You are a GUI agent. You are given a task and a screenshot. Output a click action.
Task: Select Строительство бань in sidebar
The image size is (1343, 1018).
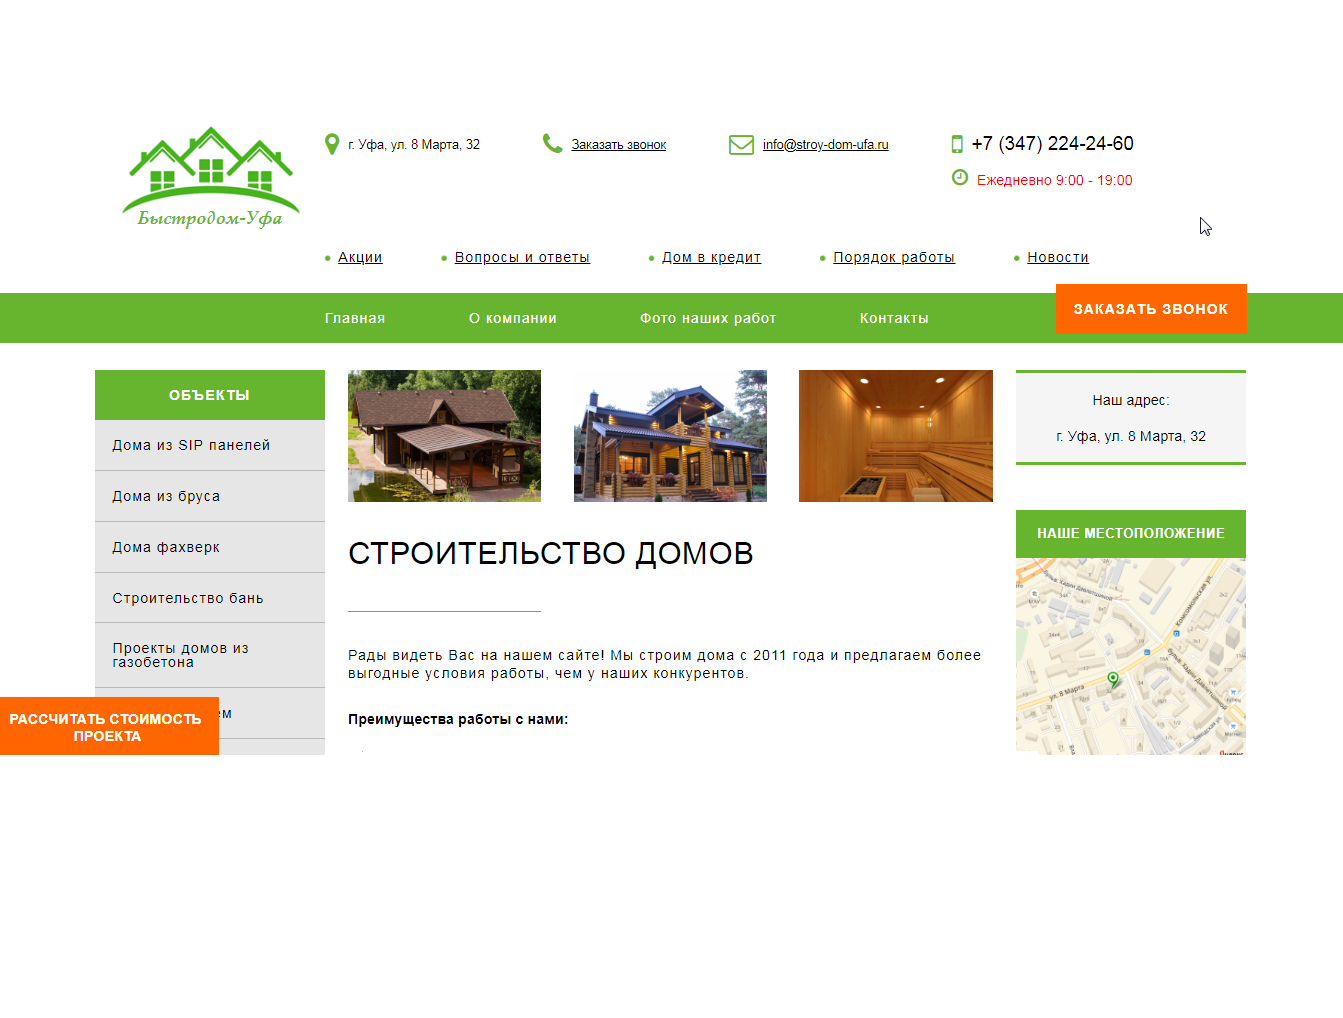pos(210,598)
